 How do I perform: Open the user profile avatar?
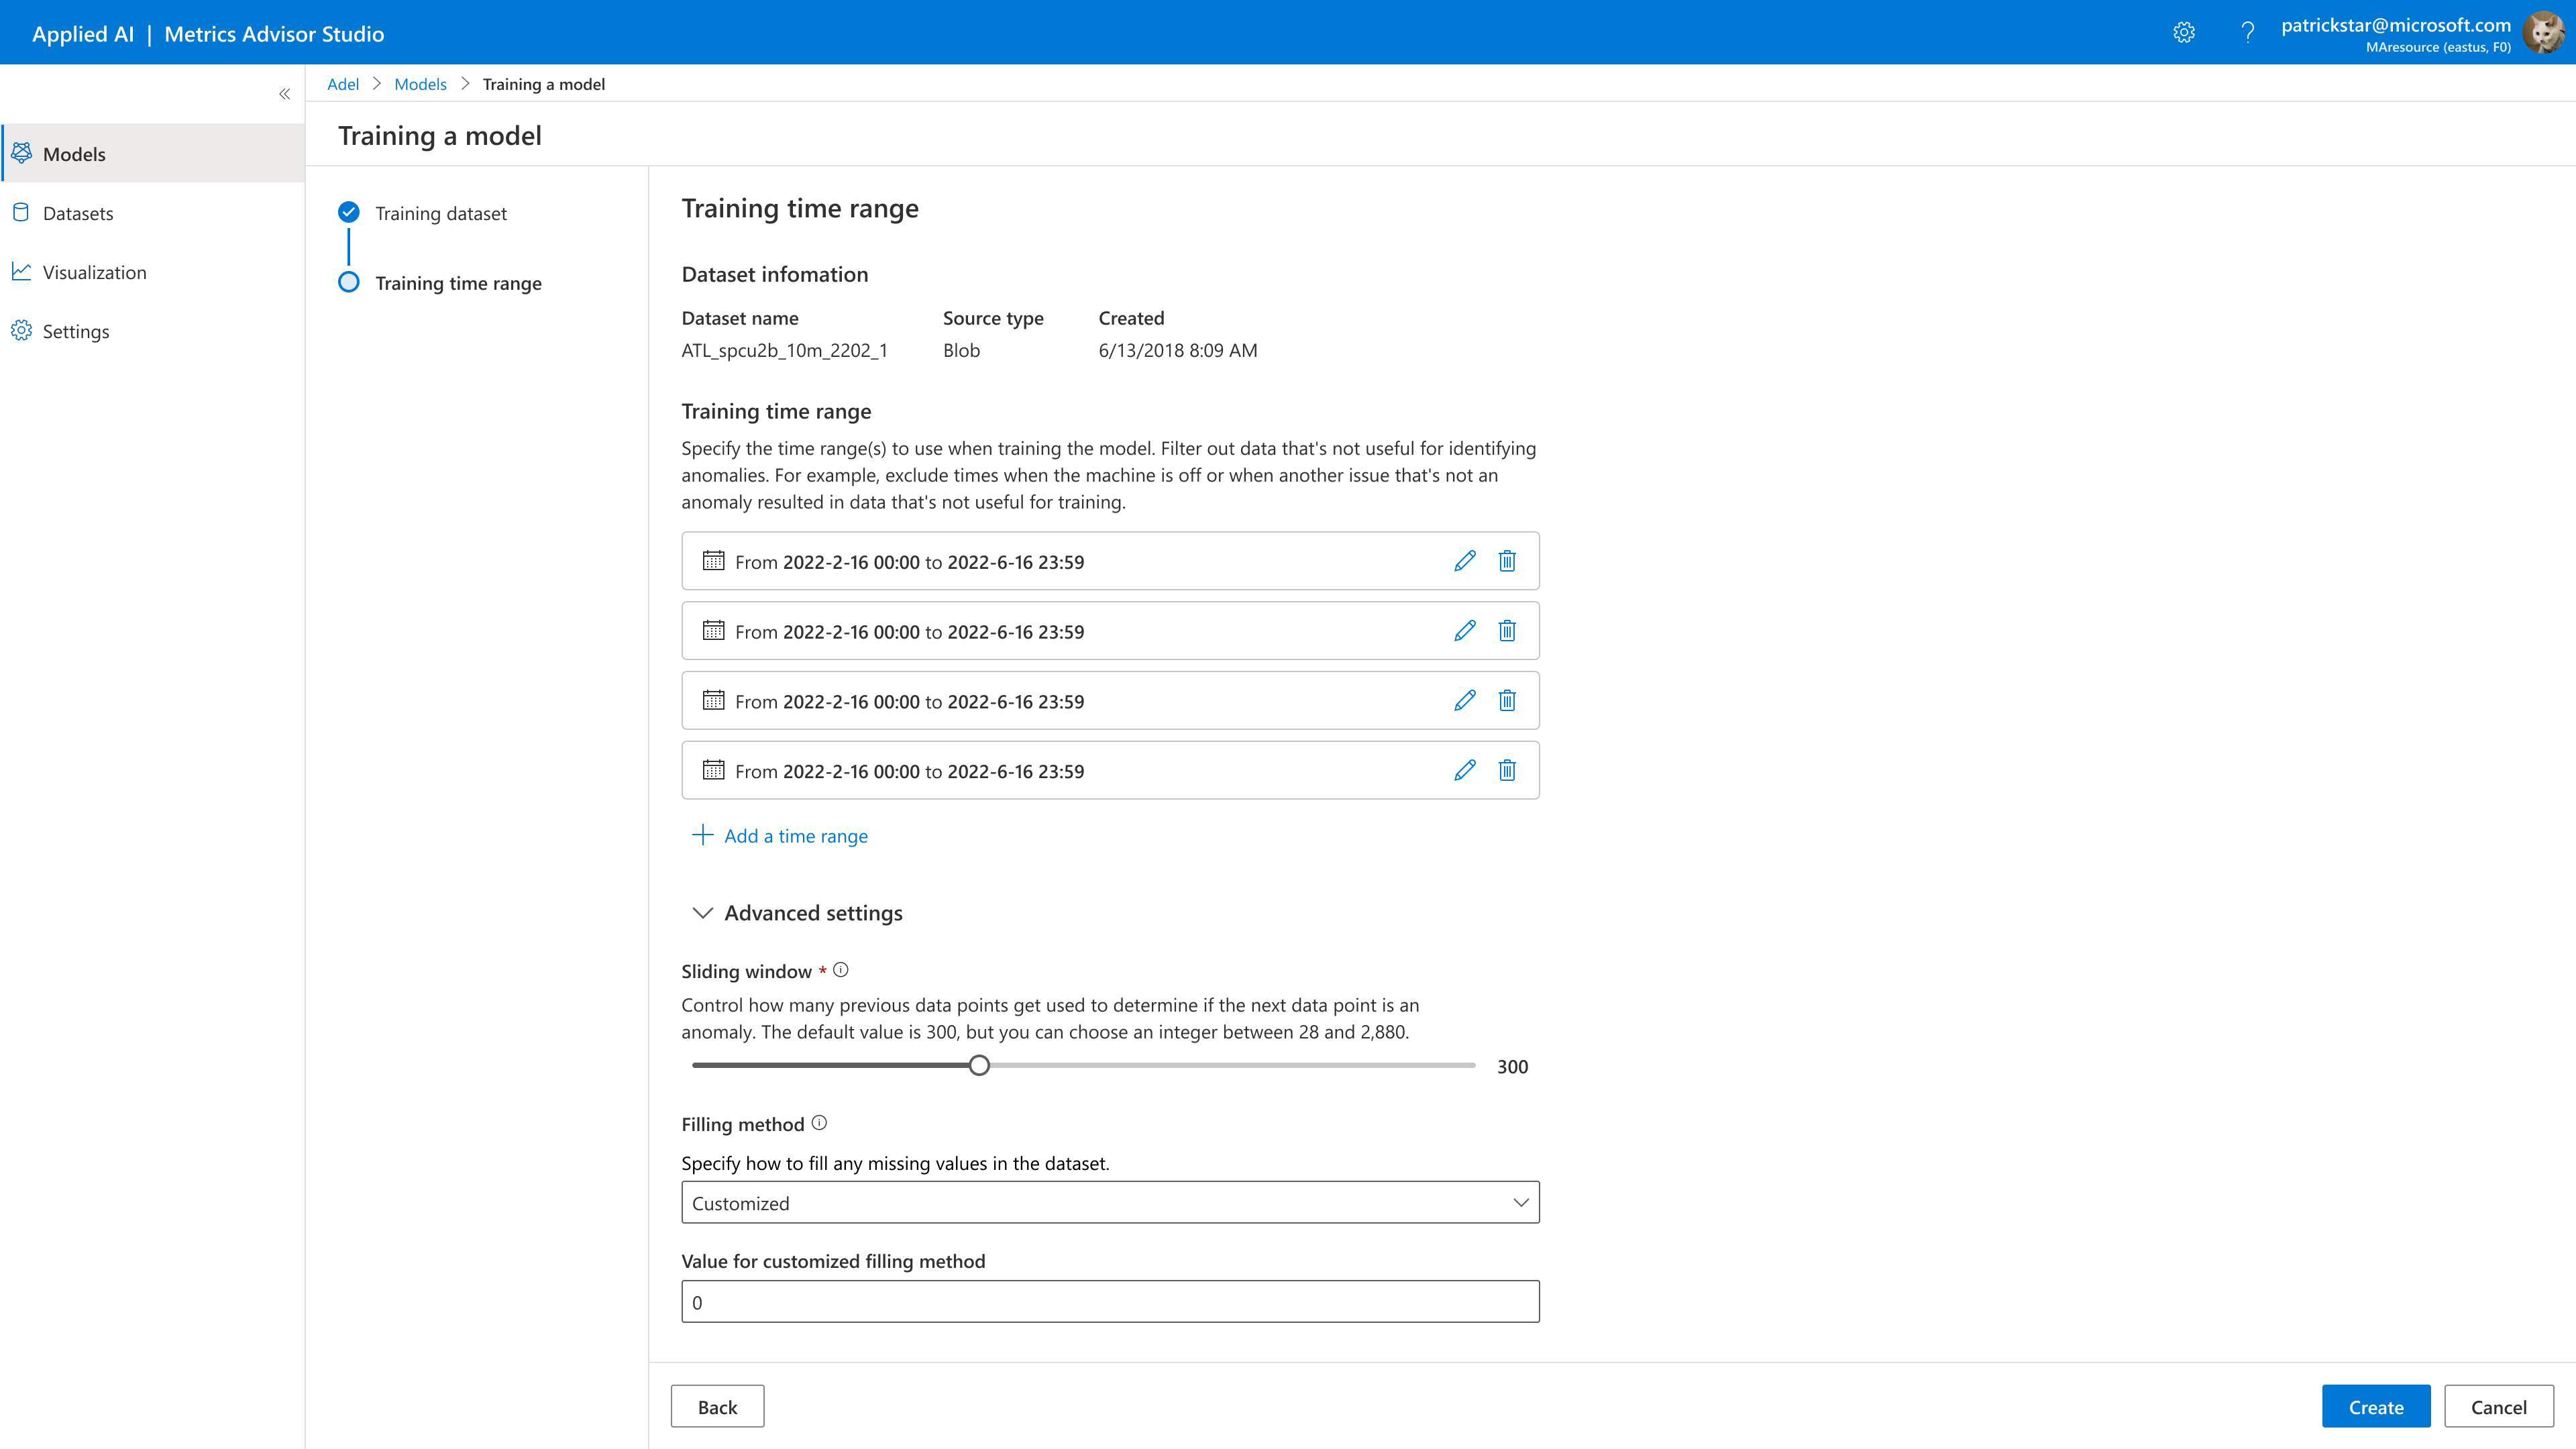2543,33
